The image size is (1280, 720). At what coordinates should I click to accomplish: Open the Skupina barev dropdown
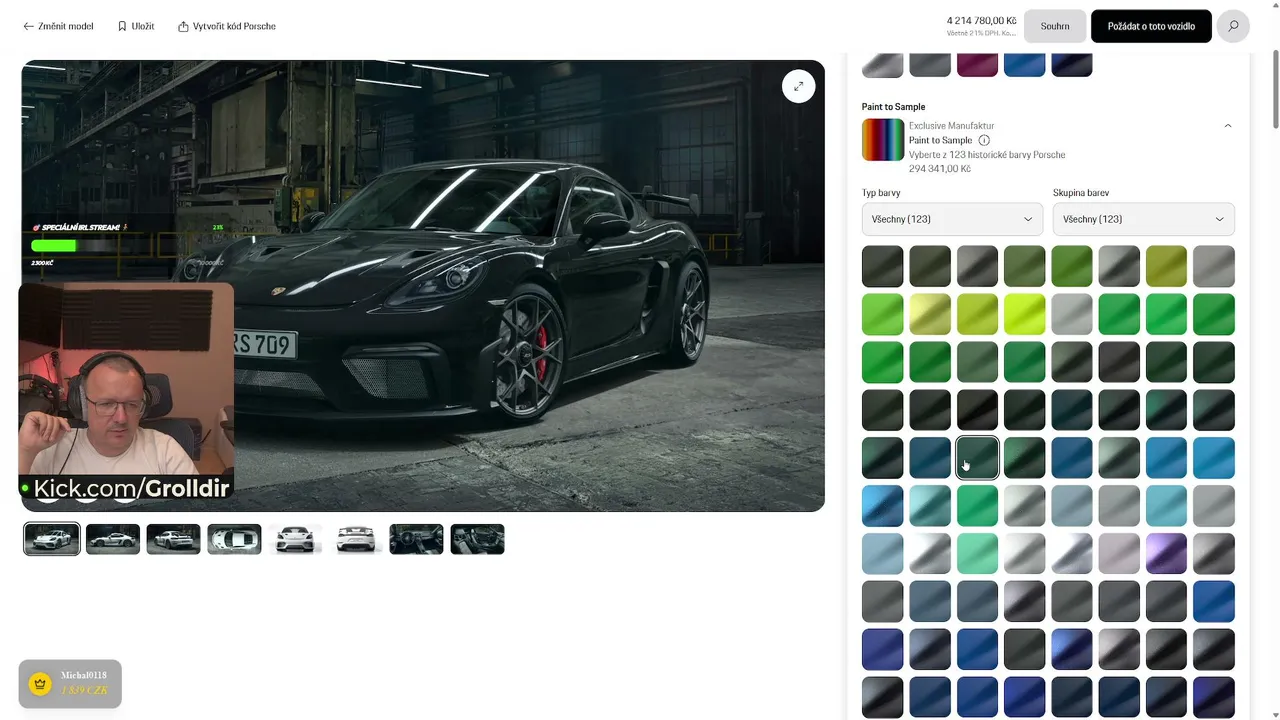1143,219
